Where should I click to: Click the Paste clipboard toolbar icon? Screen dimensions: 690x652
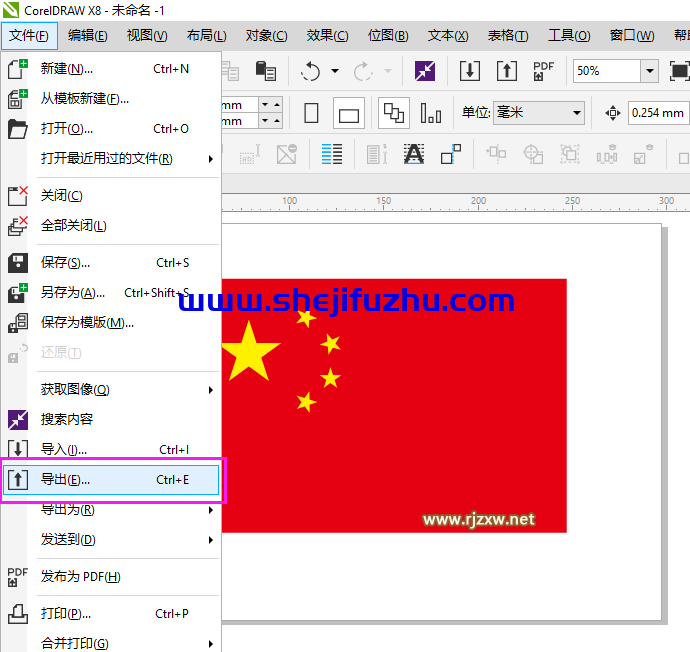[265, 71]
